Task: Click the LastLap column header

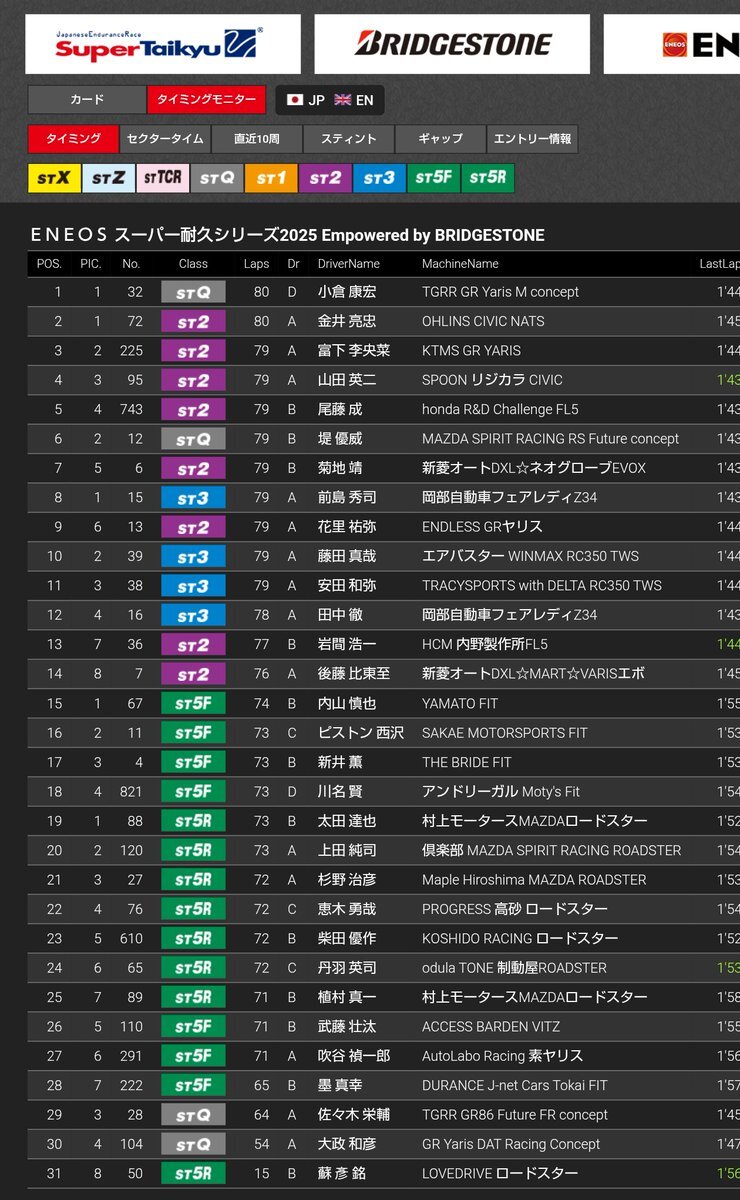Action: pos(719,264)
